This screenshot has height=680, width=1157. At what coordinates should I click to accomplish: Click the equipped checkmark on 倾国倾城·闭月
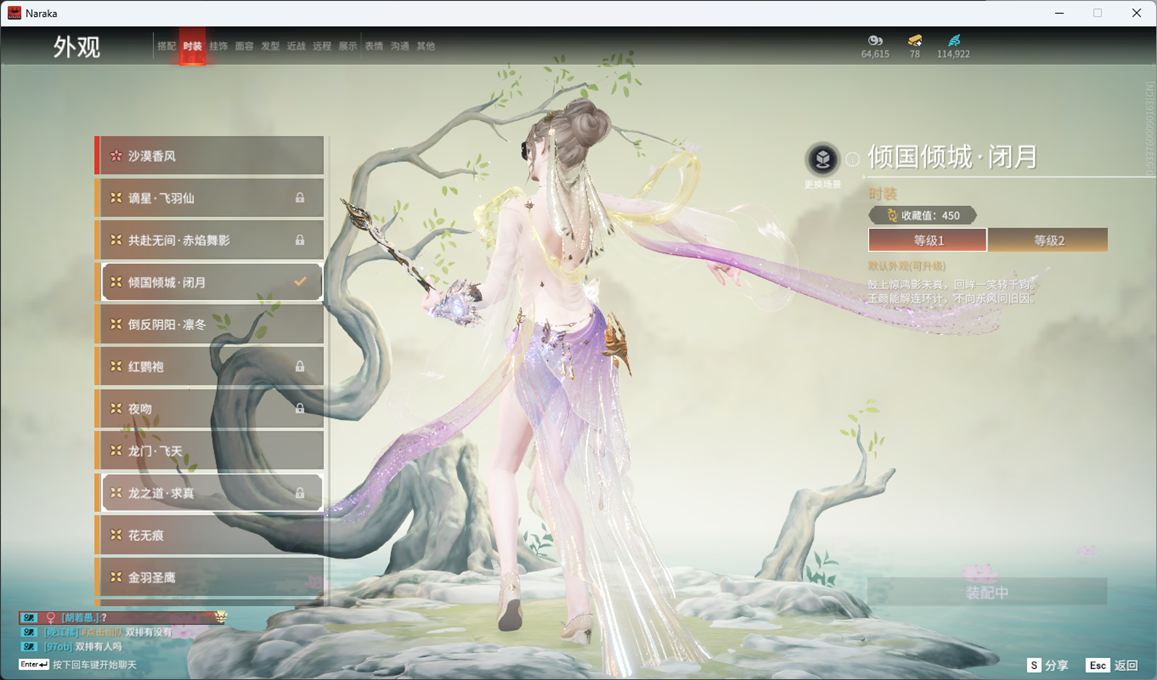point(300,282)
